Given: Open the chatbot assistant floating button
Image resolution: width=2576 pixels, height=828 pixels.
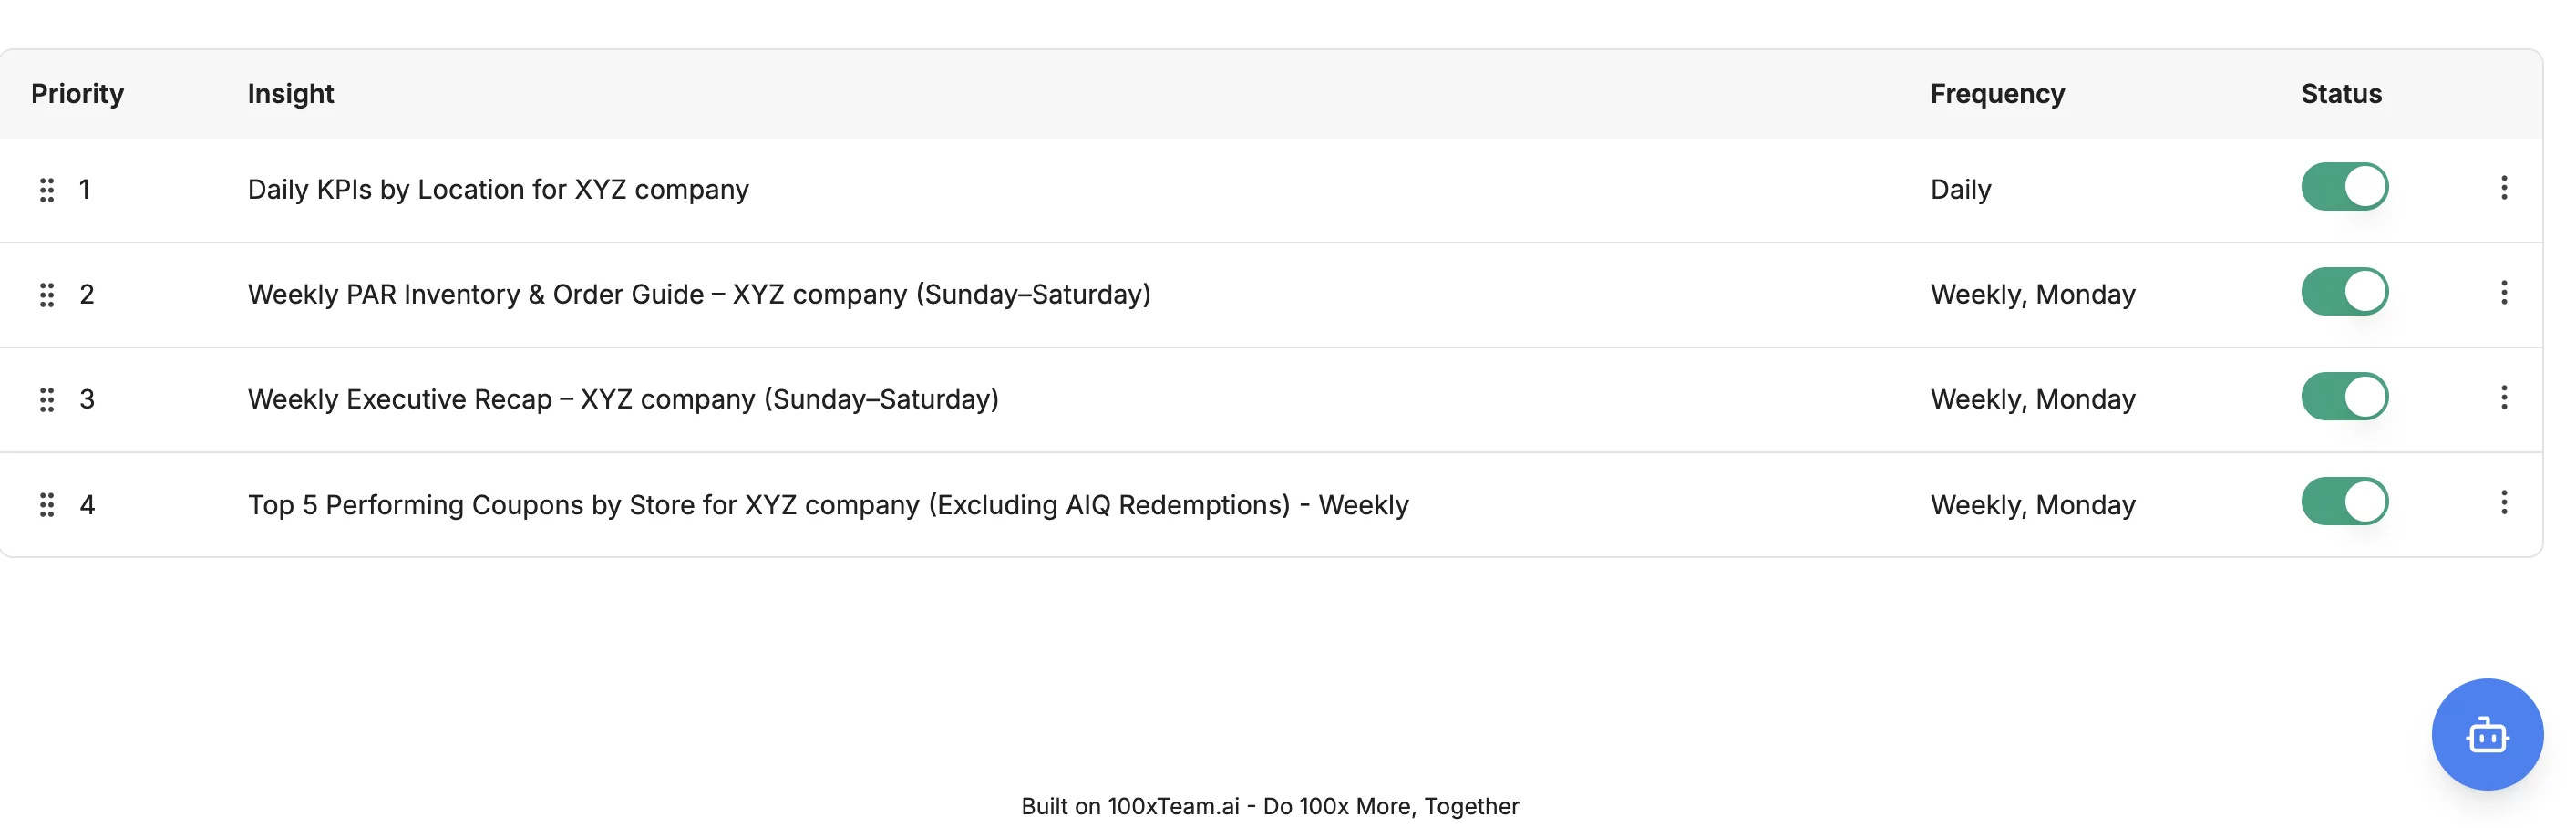Looking at the screenshot, I should [2486, 735].
